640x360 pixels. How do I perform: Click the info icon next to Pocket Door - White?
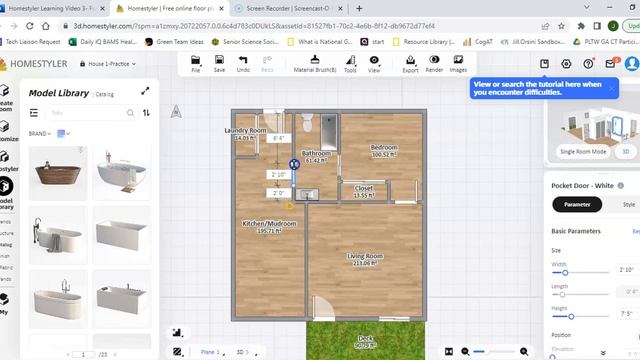[x=620, y=185]
